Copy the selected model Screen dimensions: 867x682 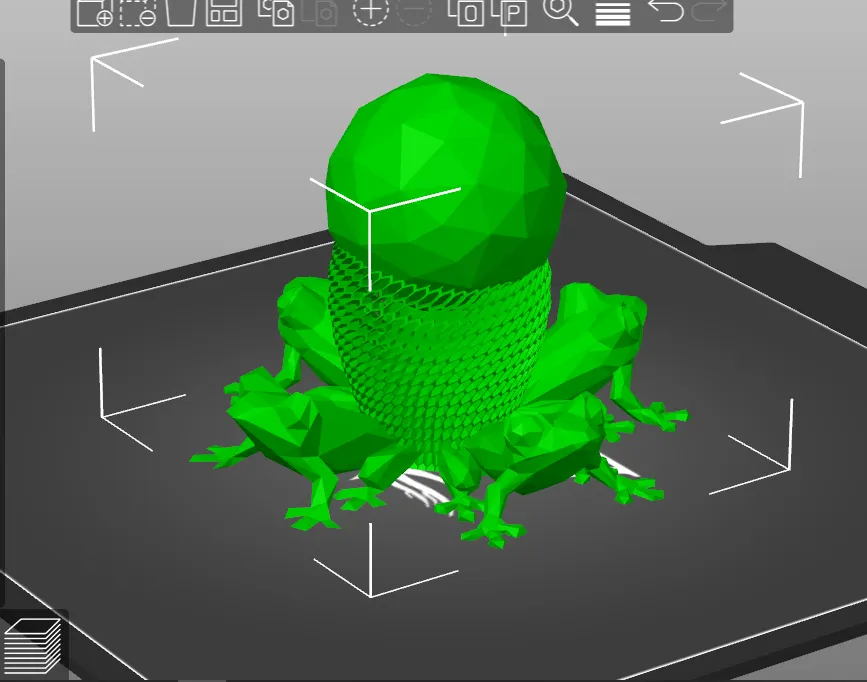274,14
